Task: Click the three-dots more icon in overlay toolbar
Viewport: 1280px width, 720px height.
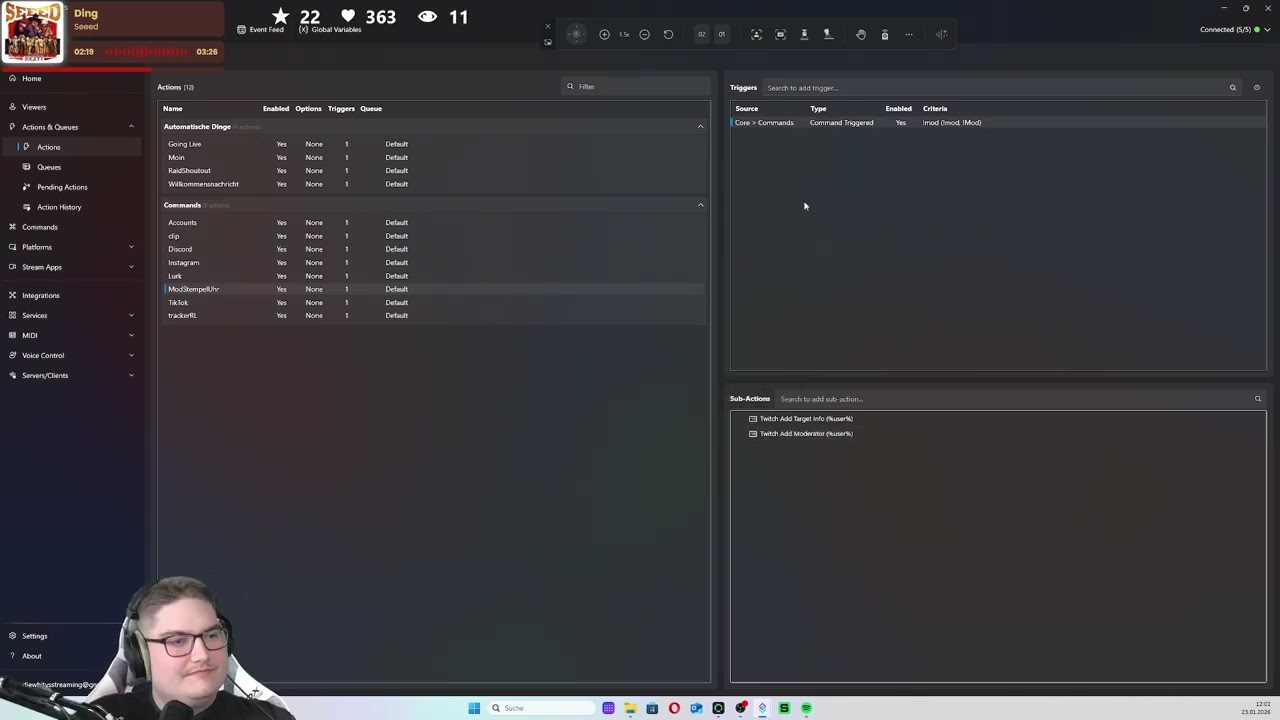Action: [x=908, y=34]
